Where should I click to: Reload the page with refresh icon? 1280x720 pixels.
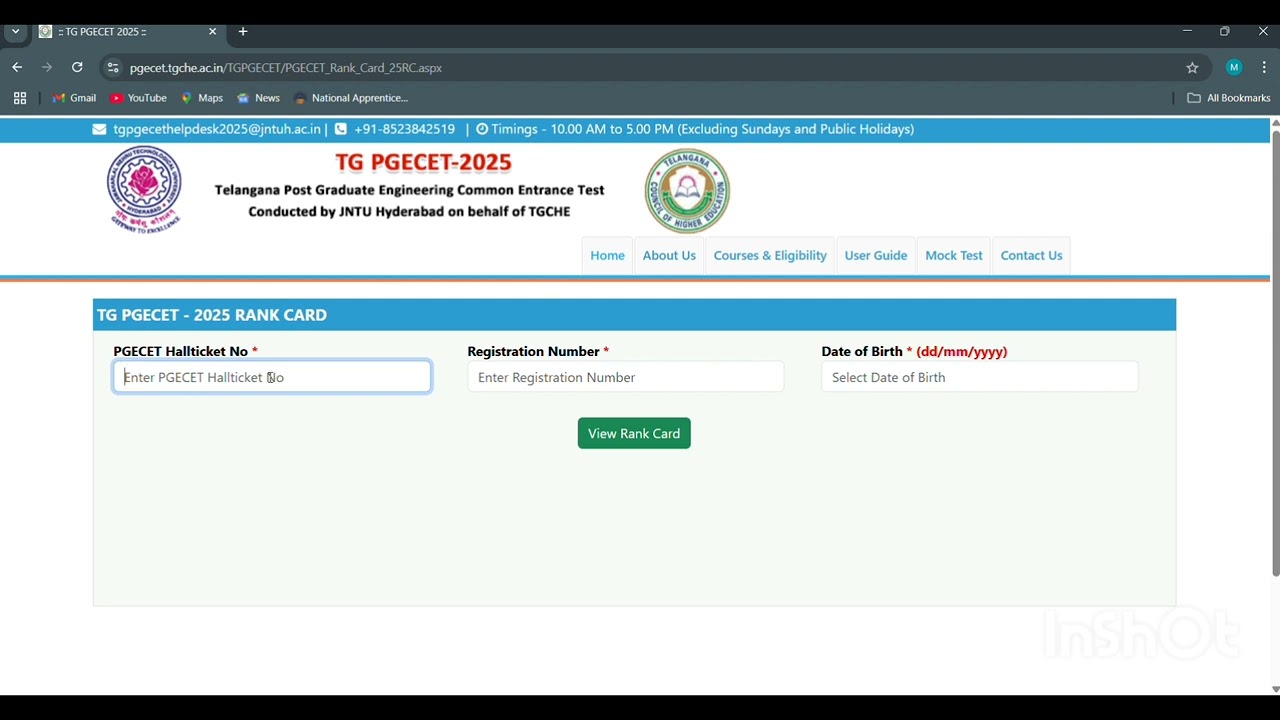tap(77, 67)
